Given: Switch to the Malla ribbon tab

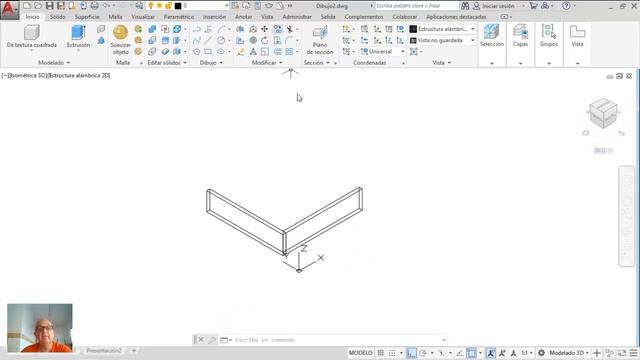Looking at the screenshot, I should coord(115,17).
